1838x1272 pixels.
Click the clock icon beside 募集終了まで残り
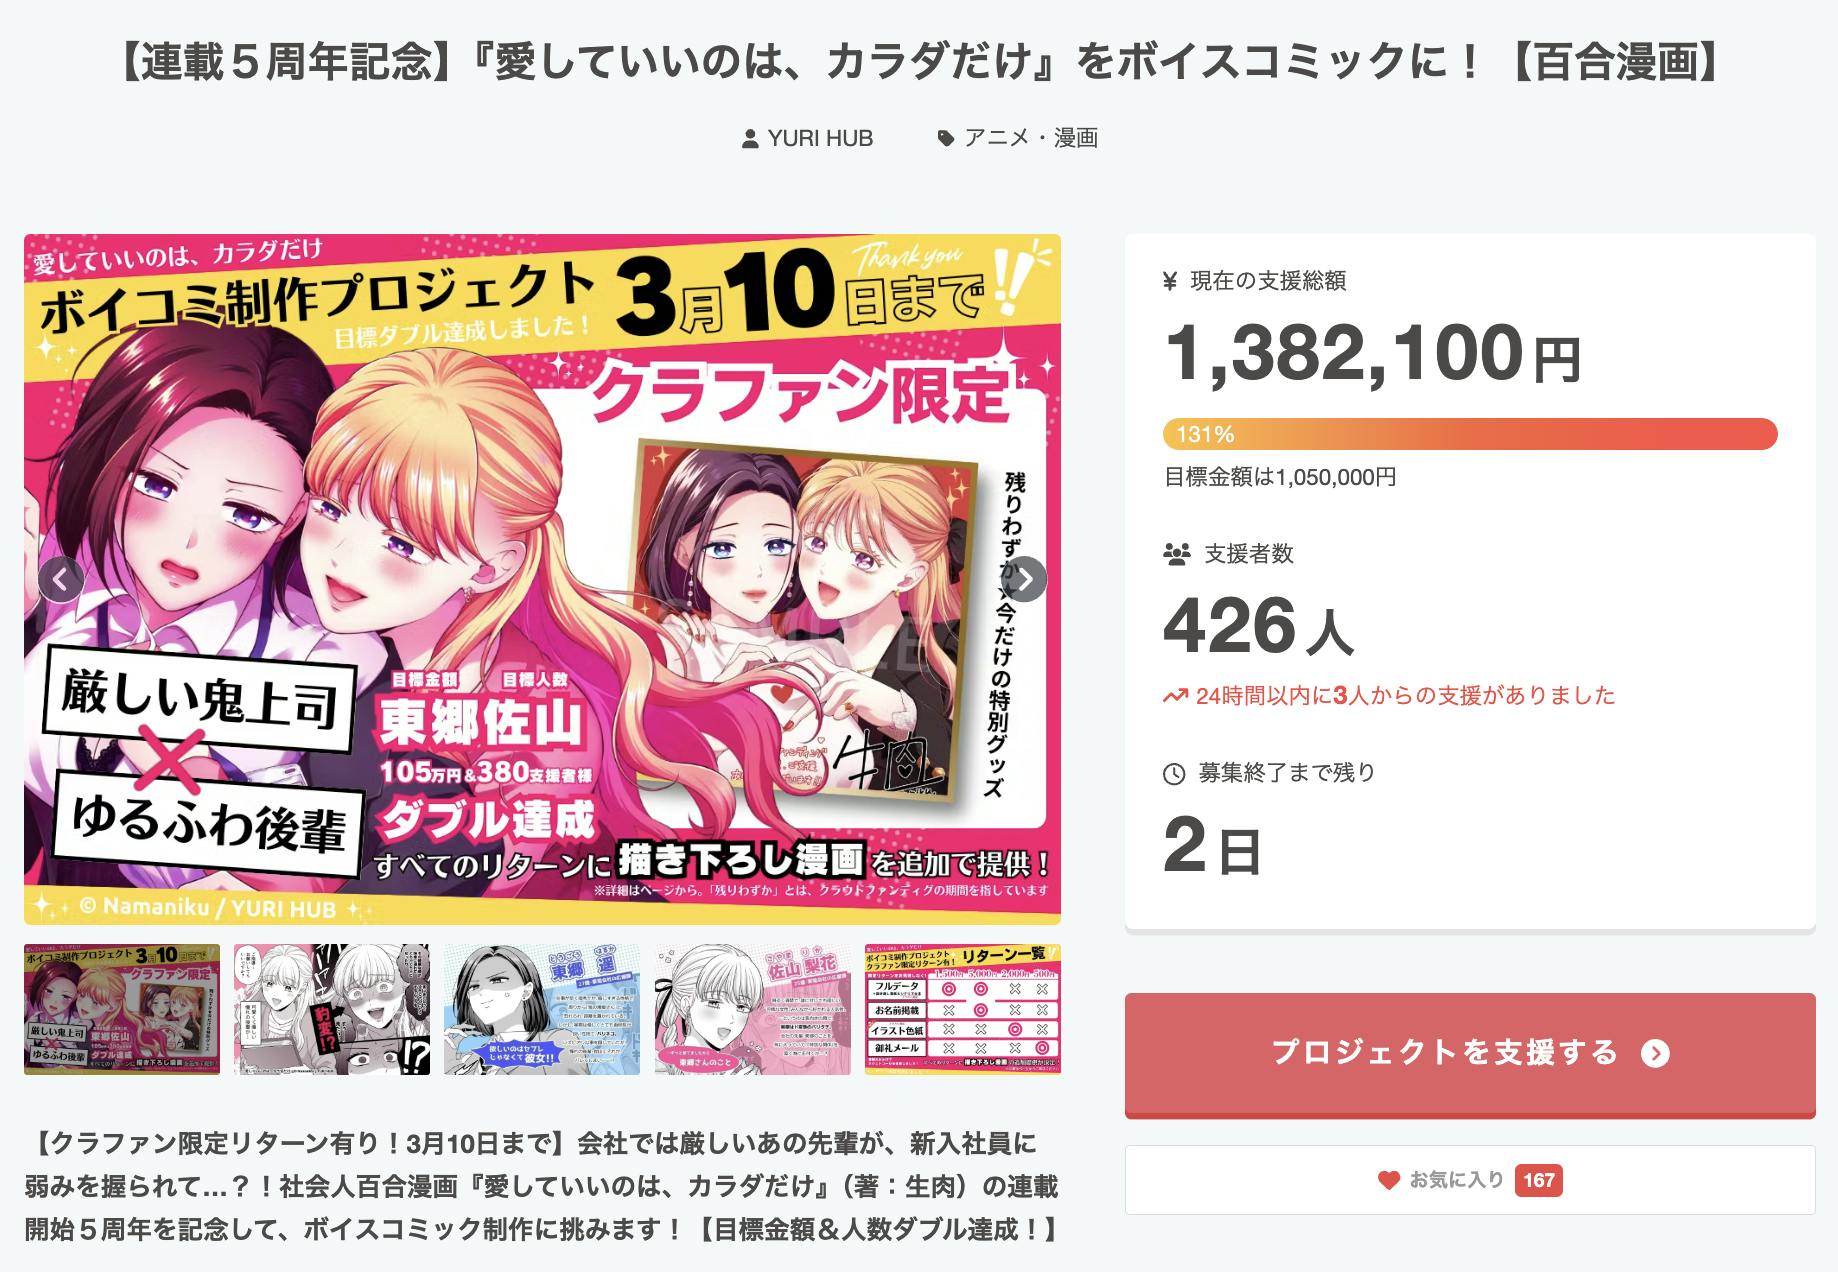pyautogui.click(x=1174, y=773)
